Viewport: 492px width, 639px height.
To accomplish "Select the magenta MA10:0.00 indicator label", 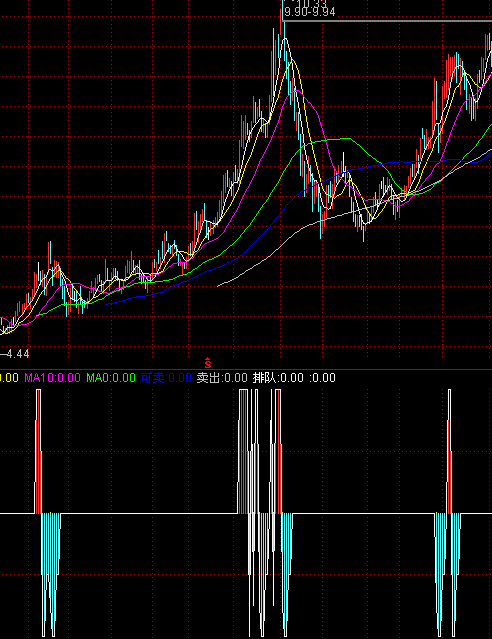I will (x=52, y=378).
